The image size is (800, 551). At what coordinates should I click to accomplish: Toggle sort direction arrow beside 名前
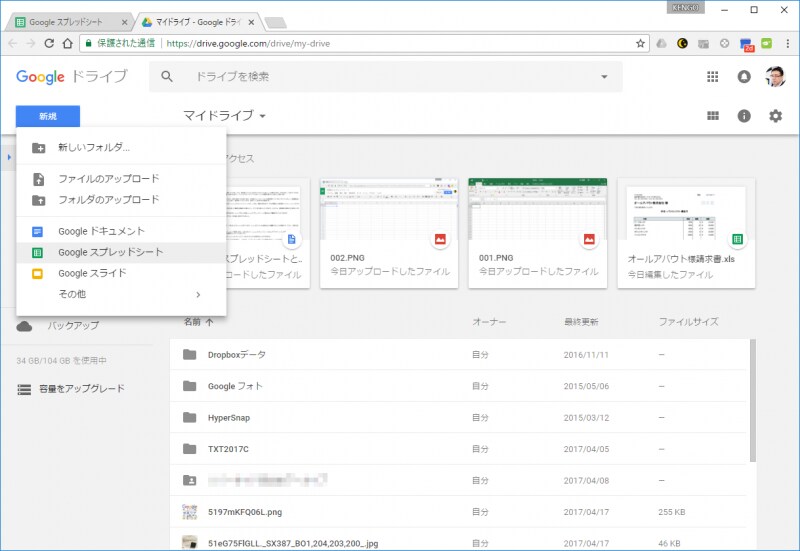(209, 322)
